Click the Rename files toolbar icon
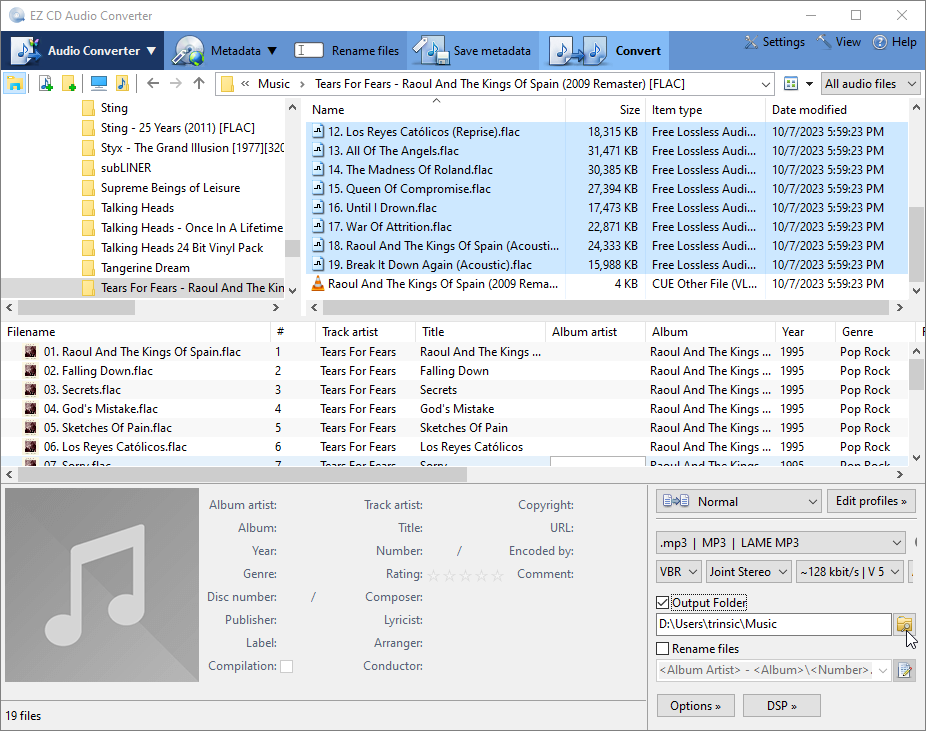The image size is (926, 731). (309, 51)
